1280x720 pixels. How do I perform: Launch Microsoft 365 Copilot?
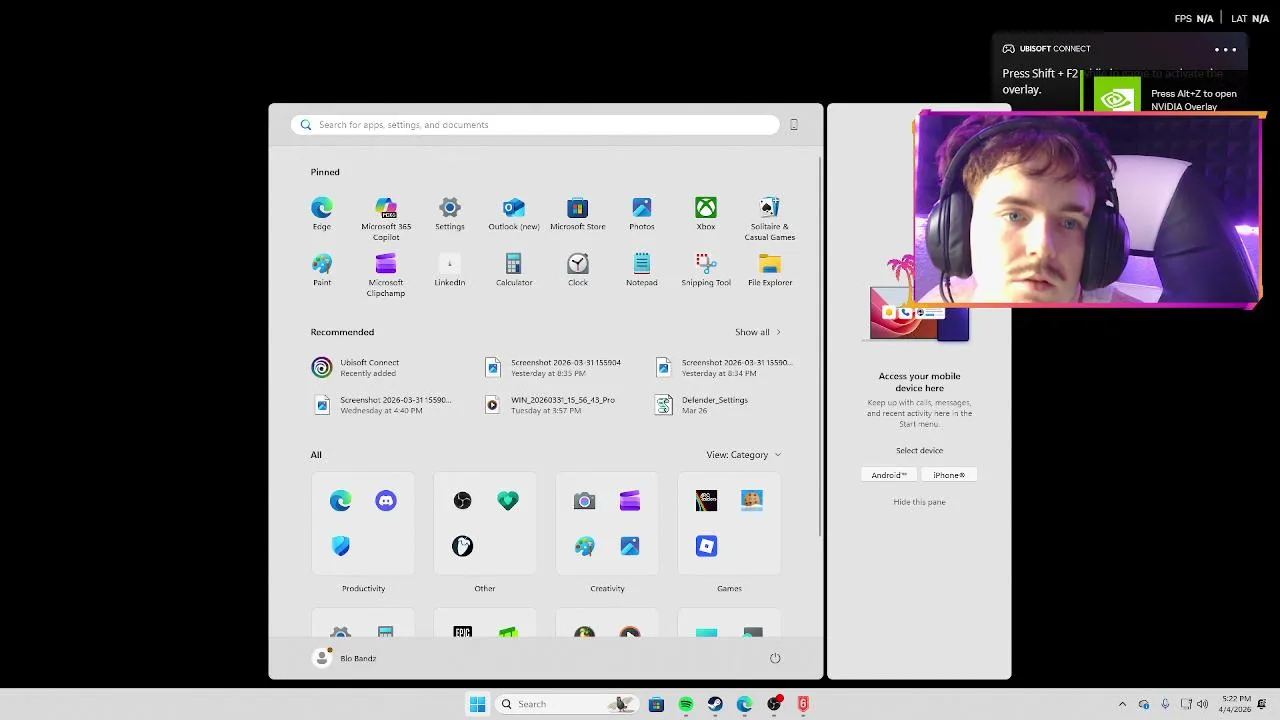(386, 218)
